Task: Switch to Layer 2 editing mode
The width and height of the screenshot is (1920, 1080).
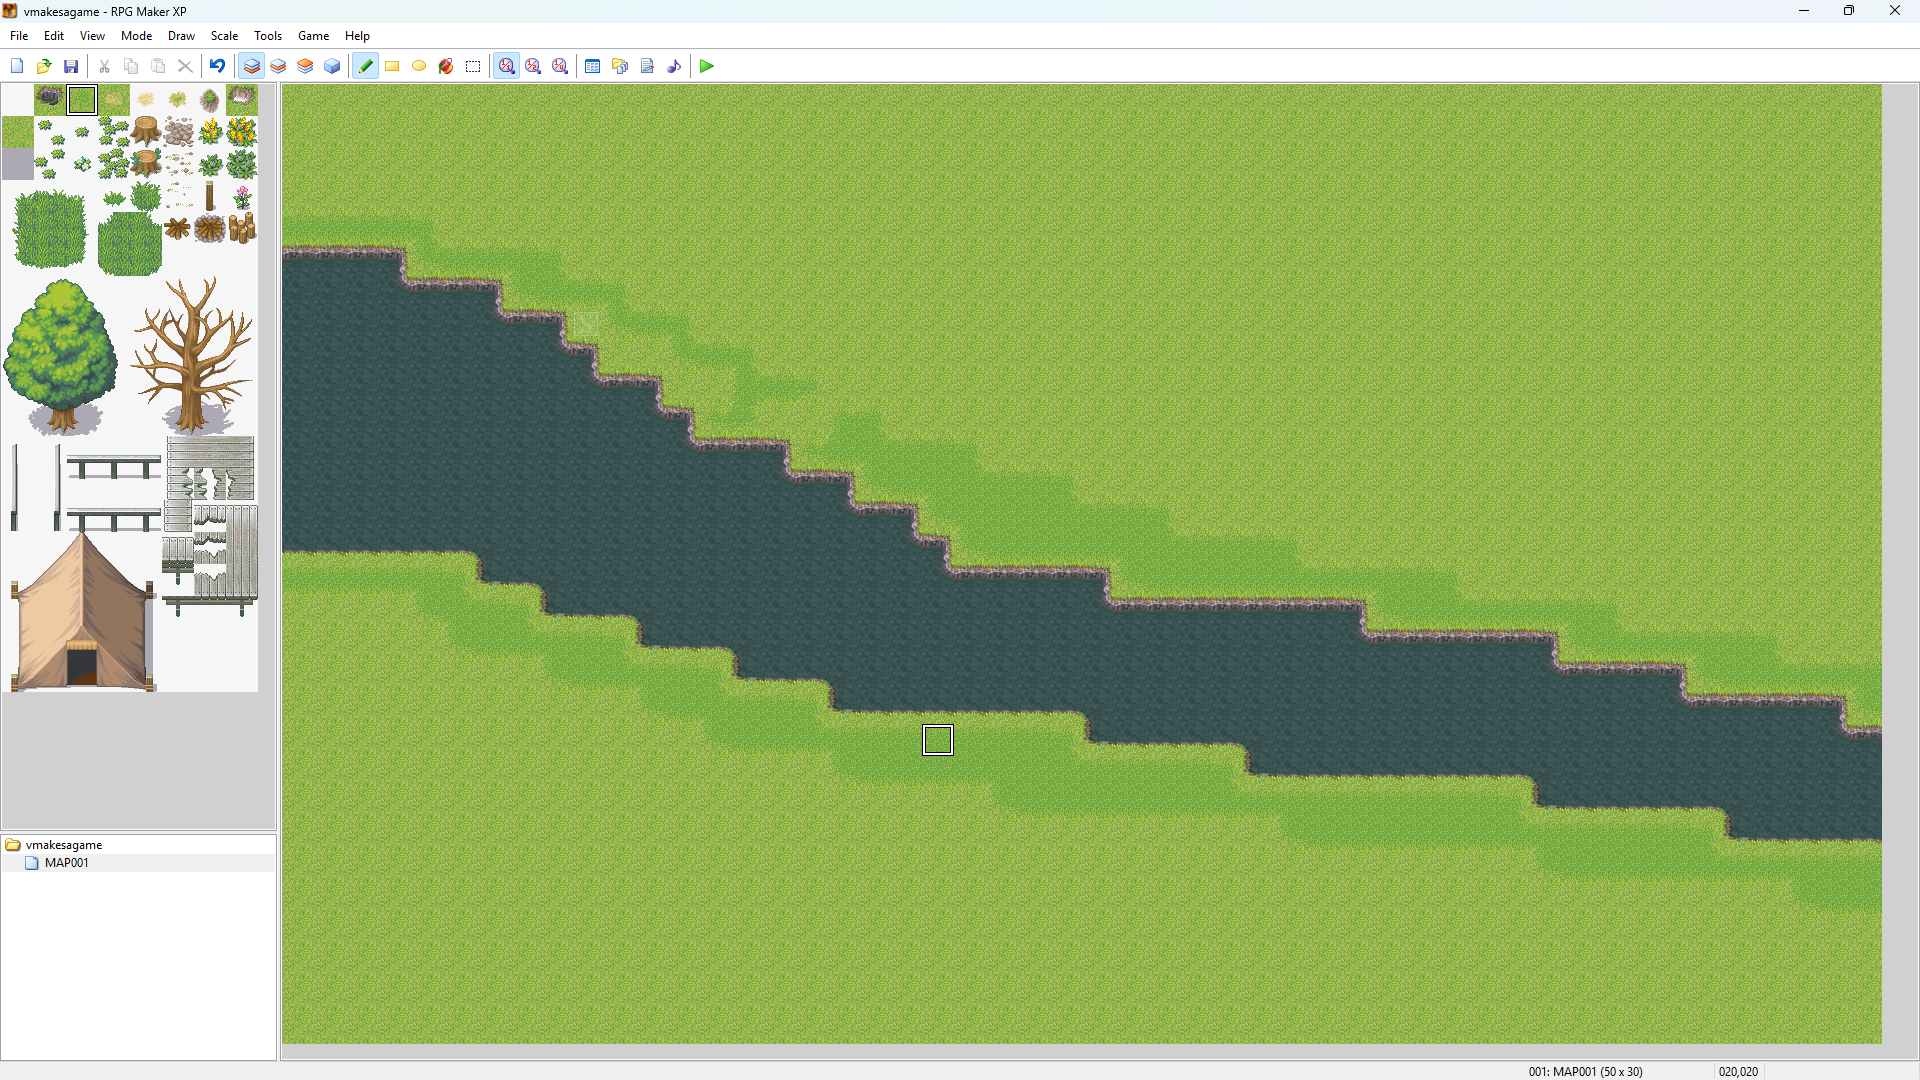Action: pyautogui.click(x=279, y=66)
